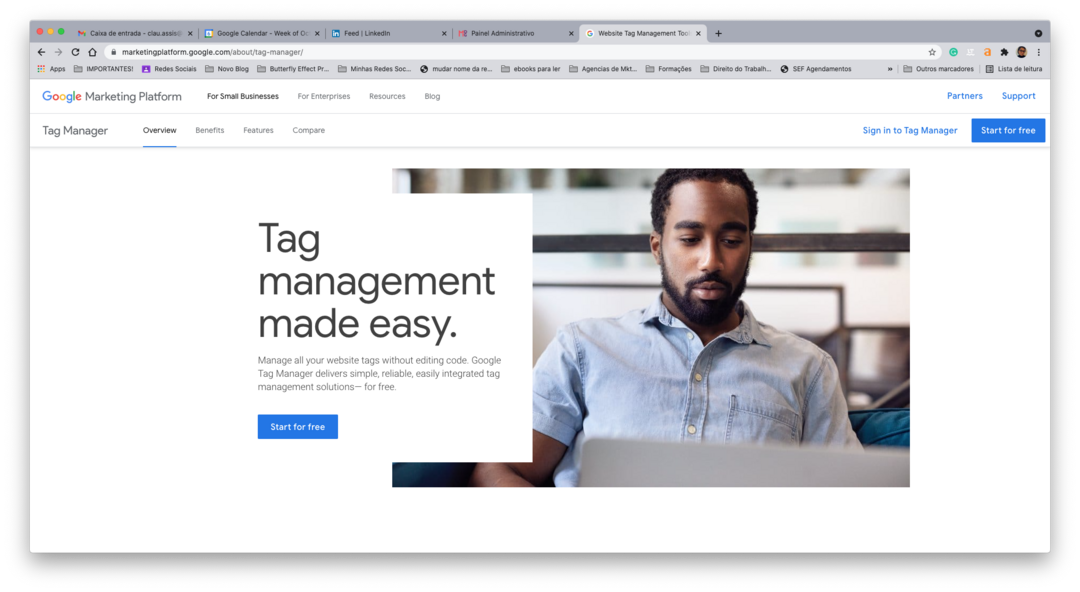The height and width of the screenshot is (592, 1080).
Task: Click the browser forward arrow
Action: tap(59, 52)
